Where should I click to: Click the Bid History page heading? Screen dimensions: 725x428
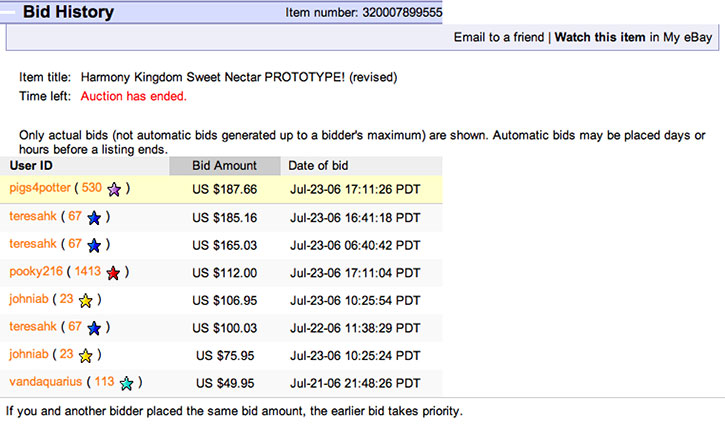click(68, 12)
